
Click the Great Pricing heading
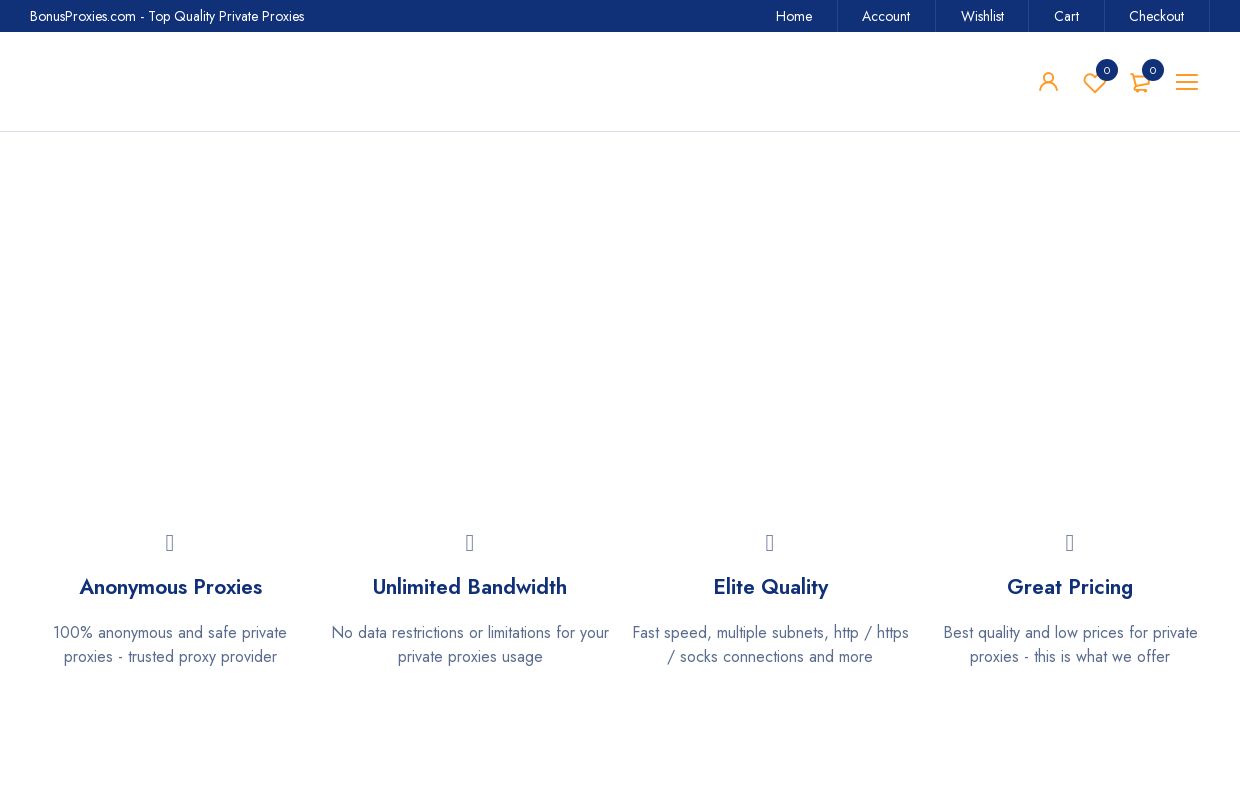pos(1070,587)
